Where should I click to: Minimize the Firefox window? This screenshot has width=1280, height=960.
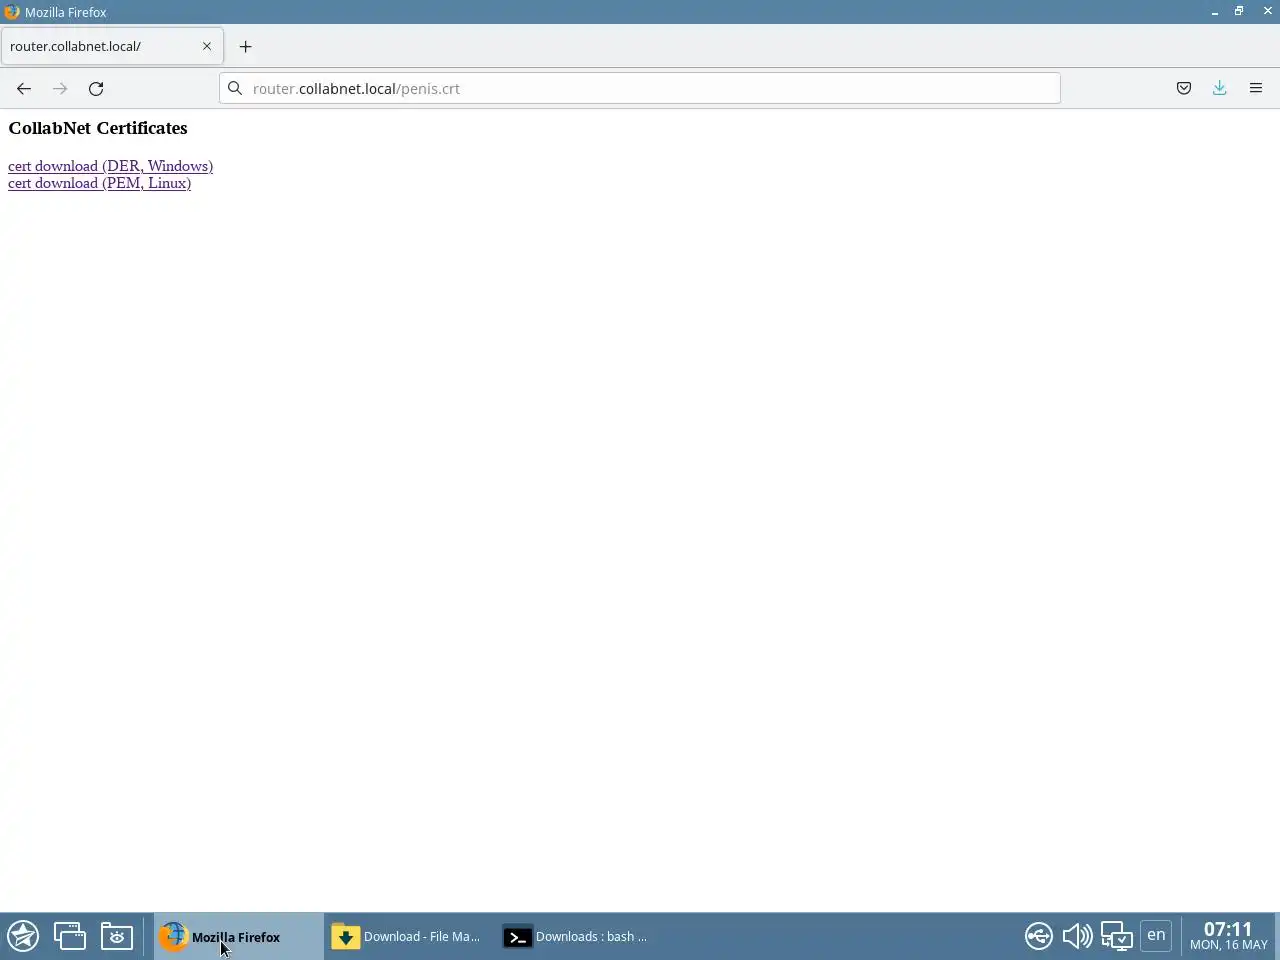tap(1214, 12)
